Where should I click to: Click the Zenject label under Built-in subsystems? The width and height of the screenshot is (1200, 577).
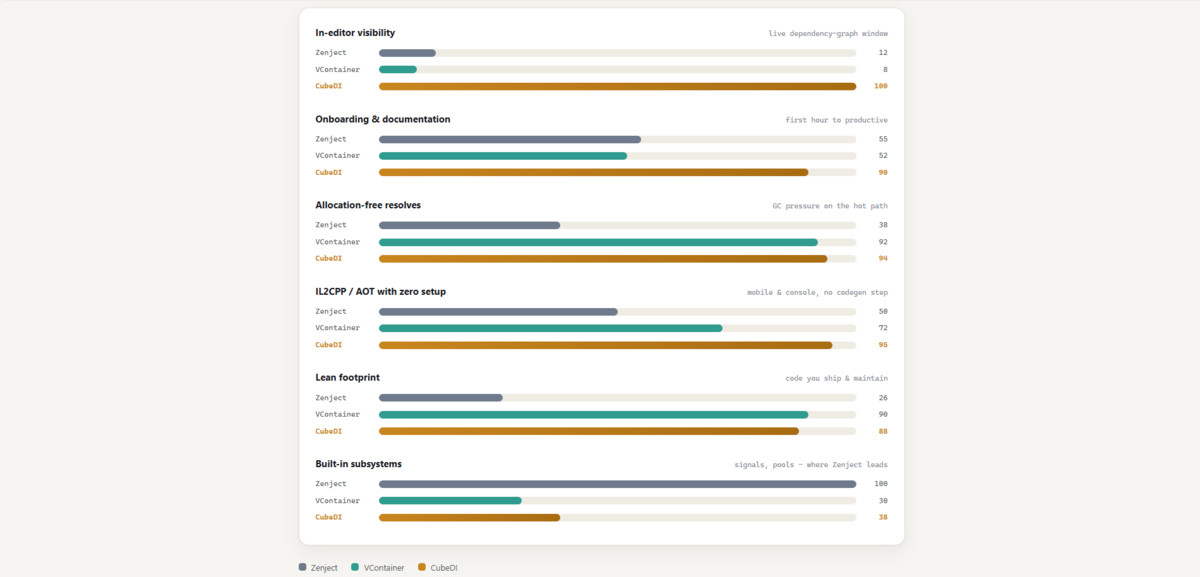coord(331,484)
